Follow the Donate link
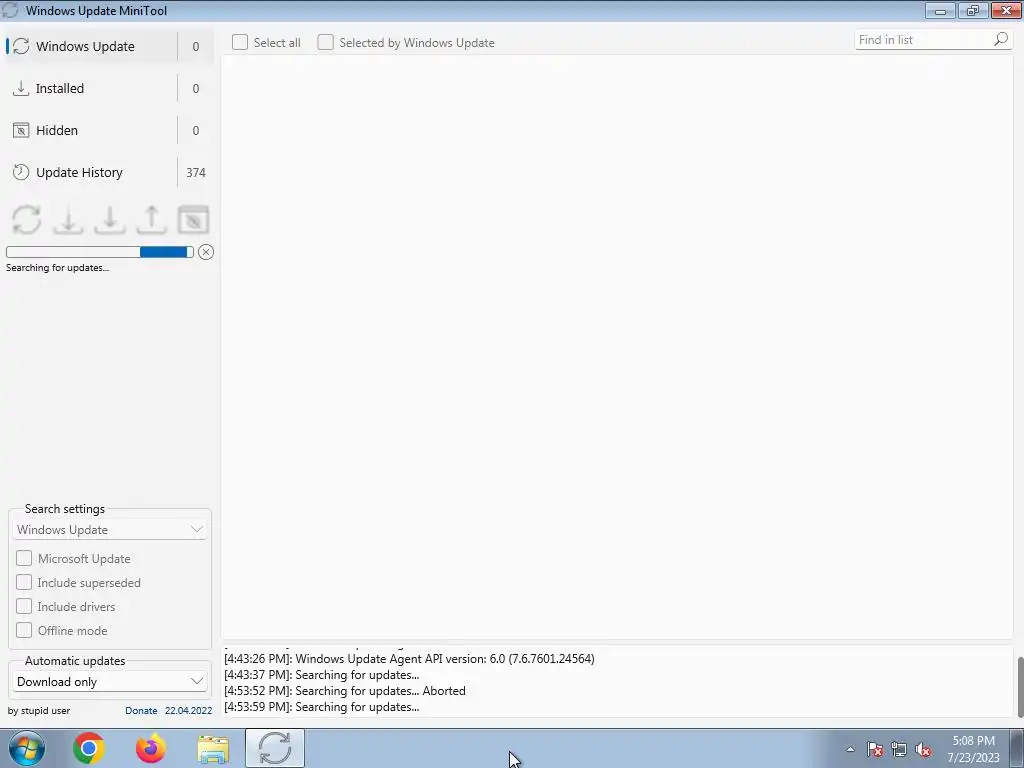Viewport: 1024px width, 768px height. tap(141, 711)
